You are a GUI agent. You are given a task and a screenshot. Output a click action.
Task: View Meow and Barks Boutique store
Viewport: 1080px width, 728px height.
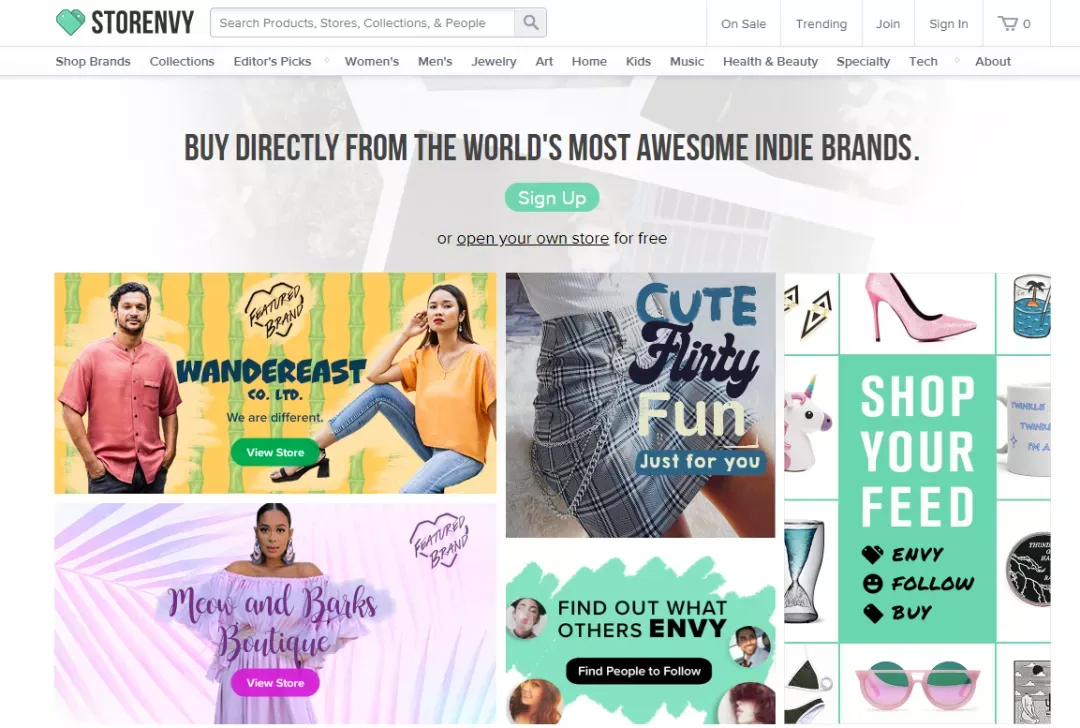(x=275, y=683)
